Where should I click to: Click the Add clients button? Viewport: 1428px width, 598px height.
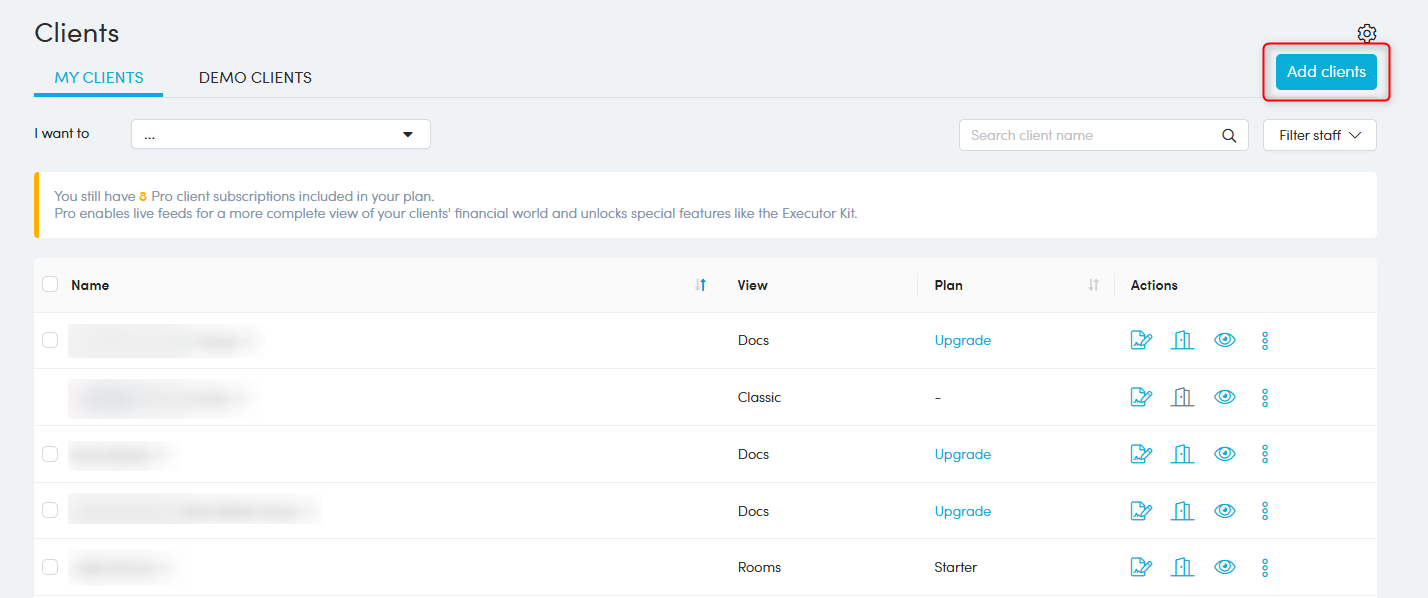pyautogui.click(x=1326, y=72)
